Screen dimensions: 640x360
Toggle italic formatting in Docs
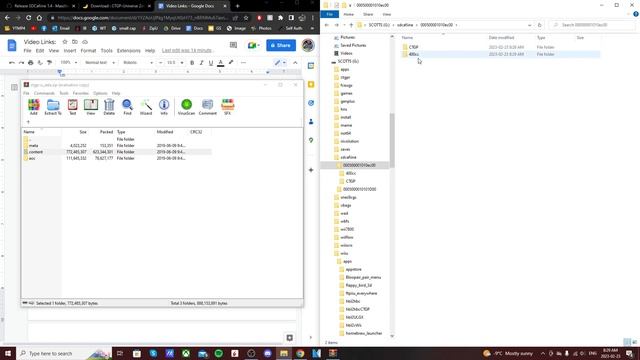[201, 63]
